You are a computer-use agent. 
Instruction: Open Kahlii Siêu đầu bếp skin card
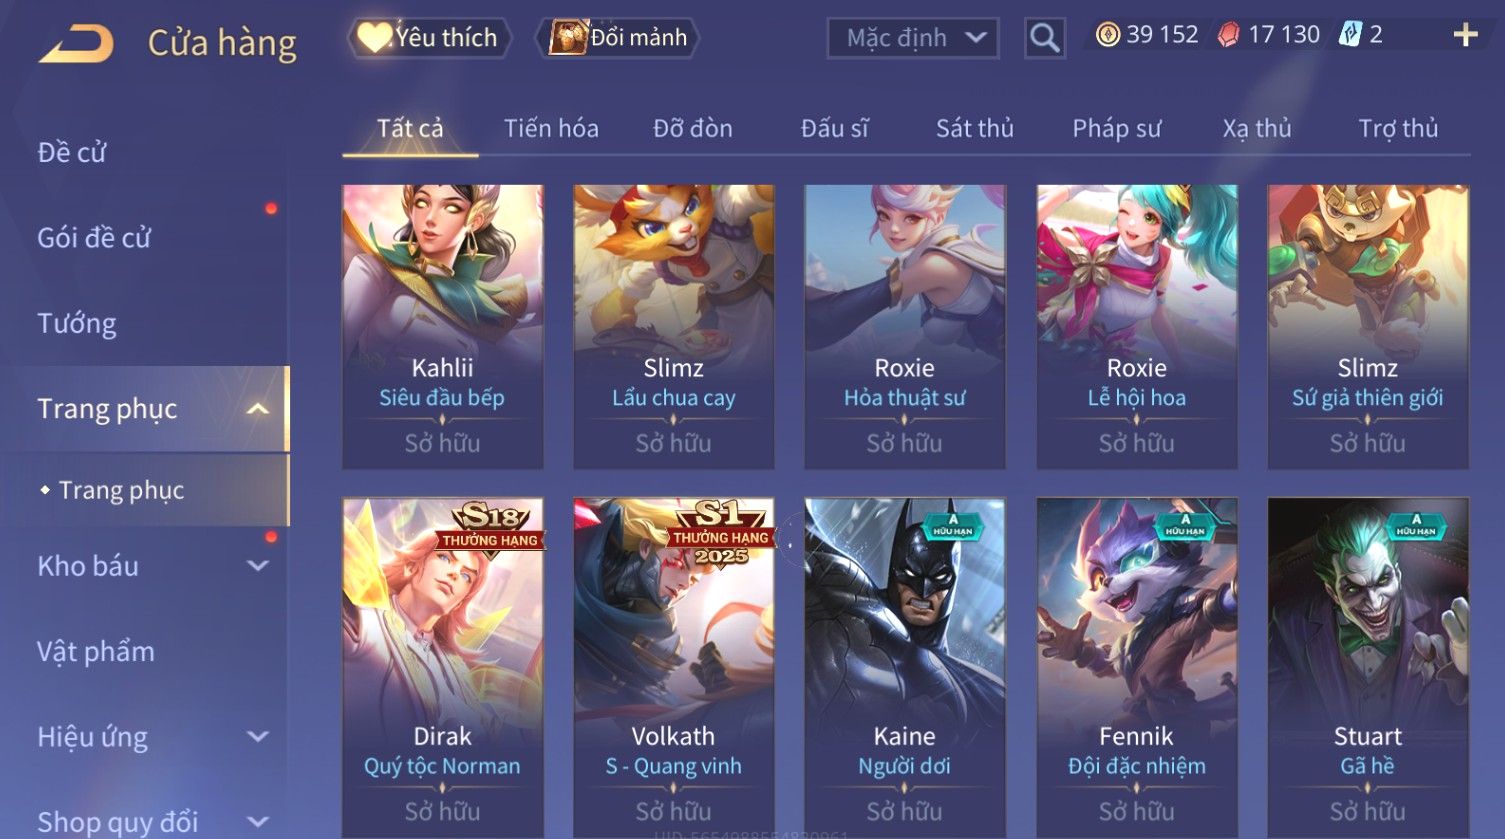click(x=443, y=327)
